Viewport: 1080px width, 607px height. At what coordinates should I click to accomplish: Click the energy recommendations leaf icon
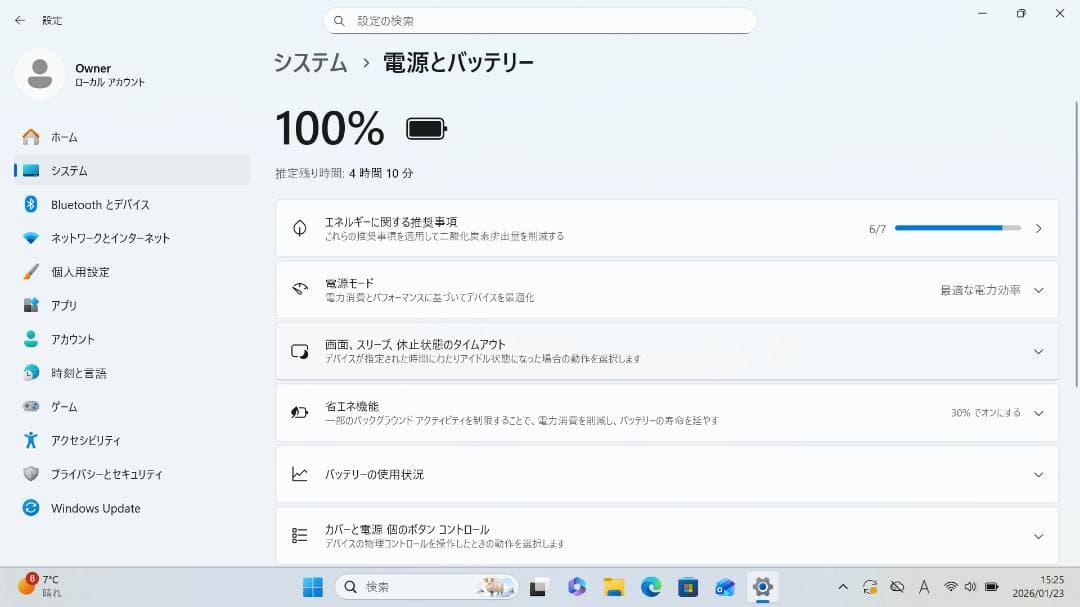pyautogui.click(x=298, y=228)
